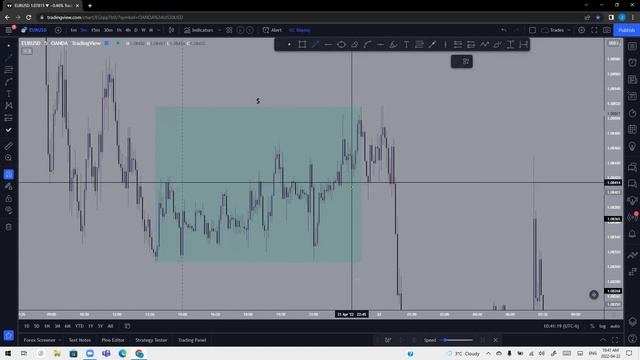Select the YTD date range

tap(79, 326)
